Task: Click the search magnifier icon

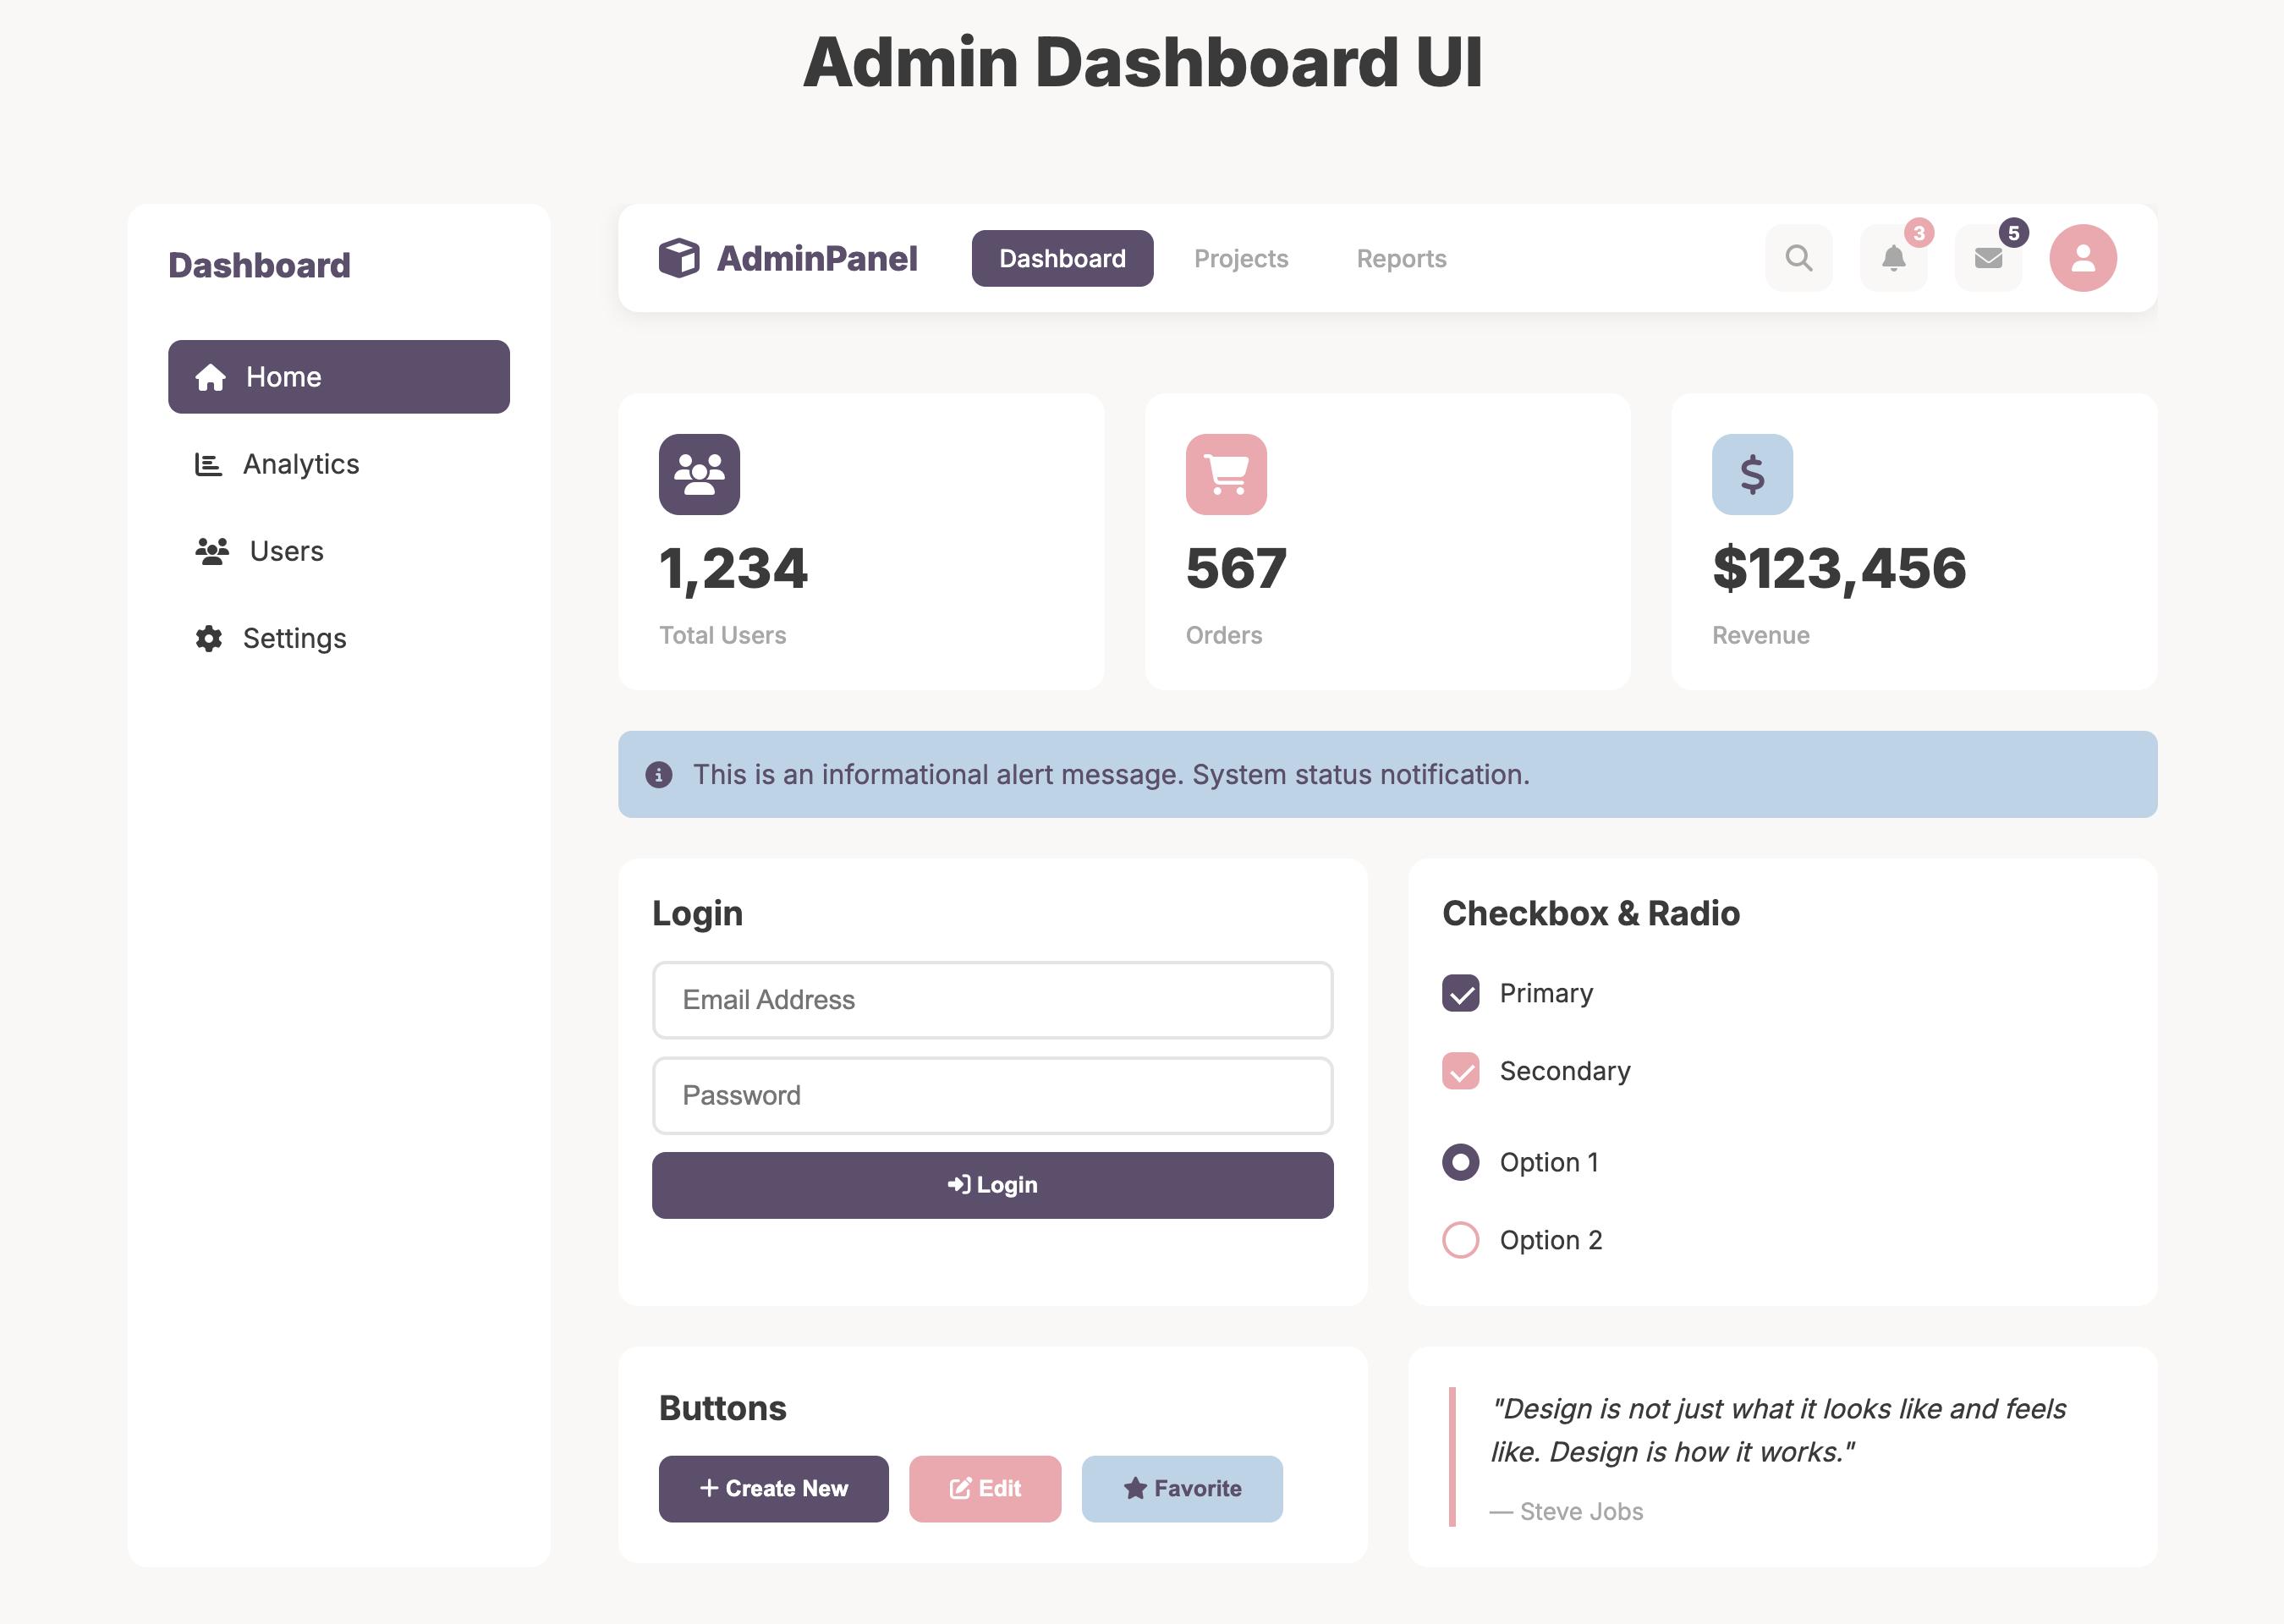Action: [1798, 258]
